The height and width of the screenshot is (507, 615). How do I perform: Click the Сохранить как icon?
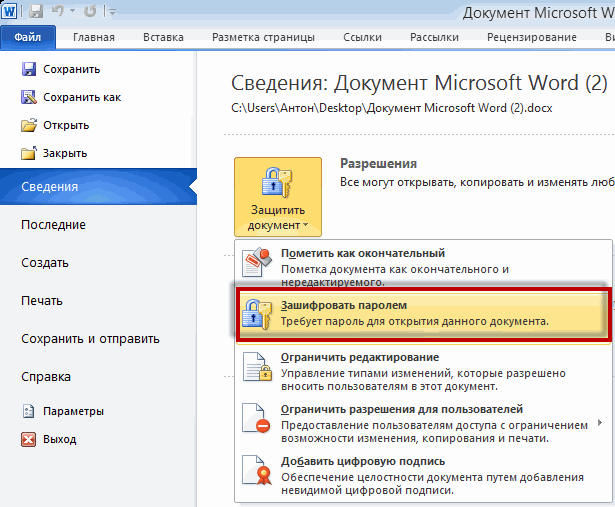tap(29, 97)
